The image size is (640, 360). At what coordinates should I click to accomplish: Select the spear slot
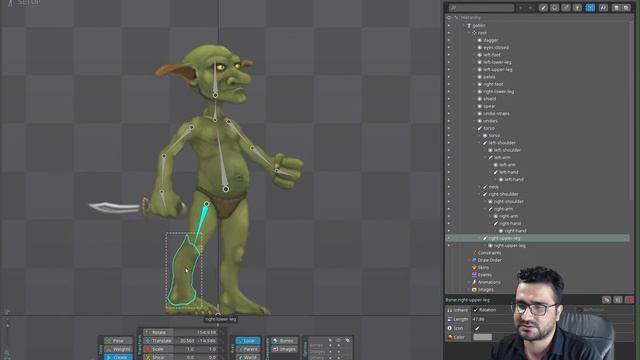tap(489, 106)
